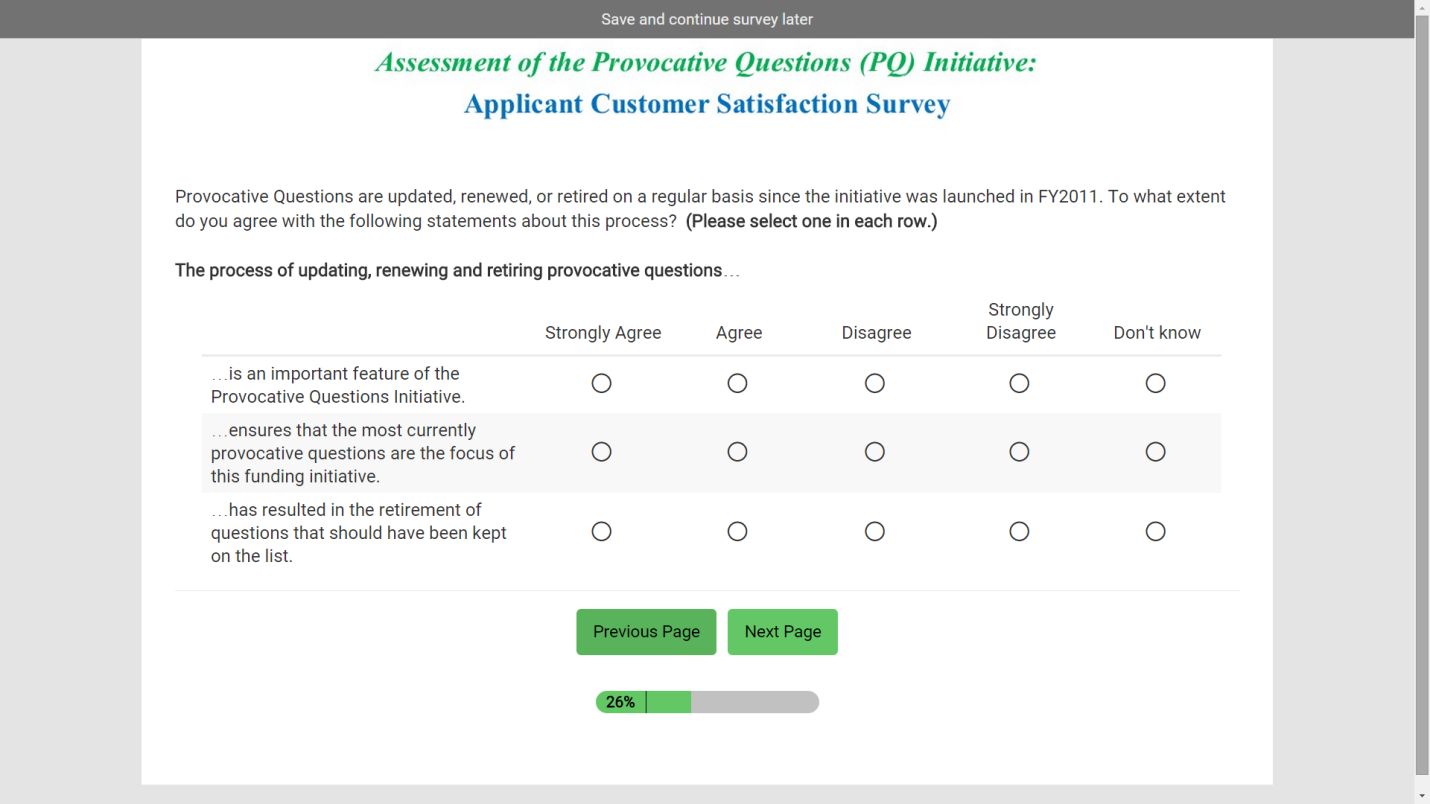This screenshot has width=1430, height=804.
Task: Select Strongly Agree for retirement of questions row
Action: (x=601, y=531)
